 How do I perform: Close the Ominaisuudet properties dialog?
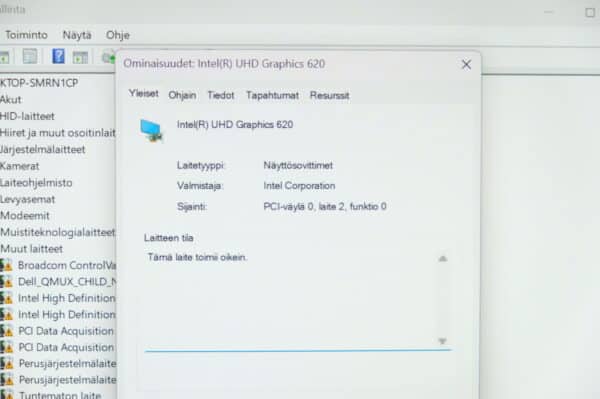tap(466, 64)
